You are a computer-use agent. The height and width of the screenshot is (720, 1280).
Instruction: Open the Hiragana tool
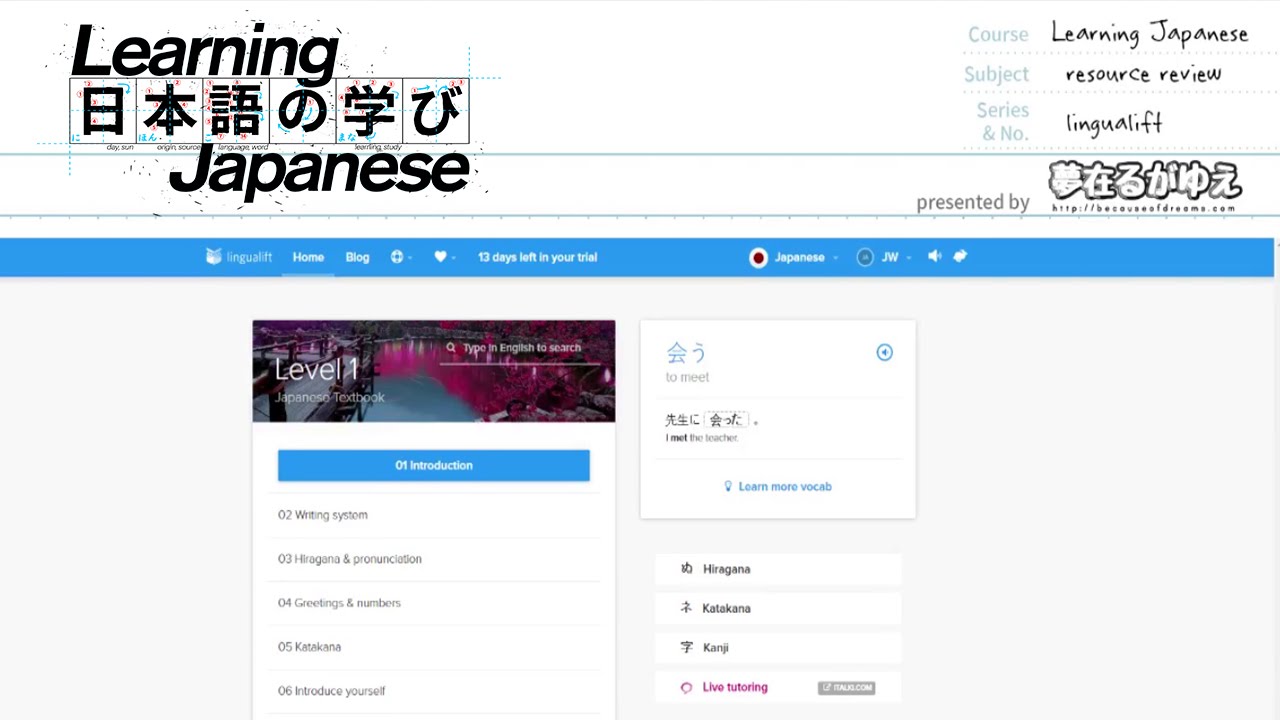(x=778, y=569)
